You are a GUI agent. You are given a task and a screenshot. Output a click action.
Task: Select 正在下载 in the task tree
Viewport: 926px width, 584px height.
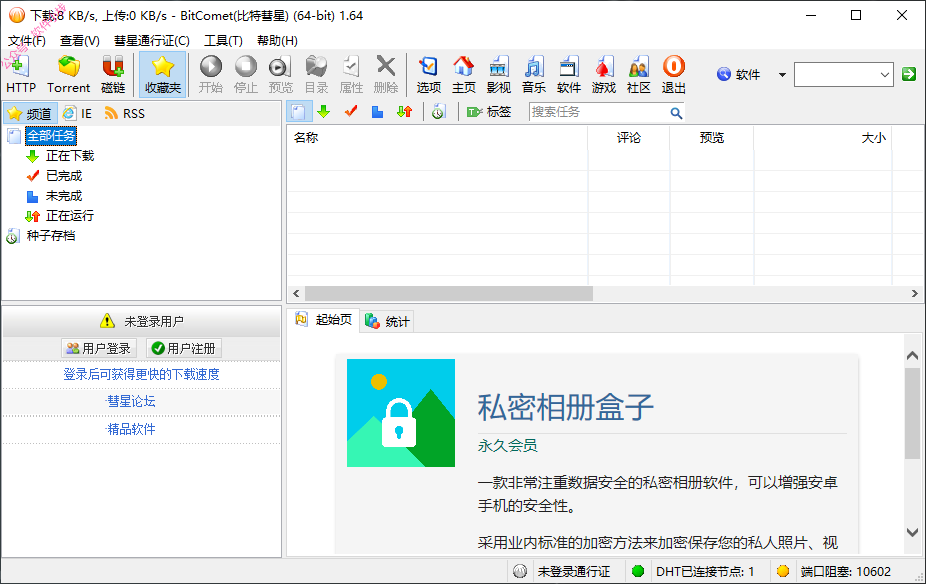click(70, 156)
